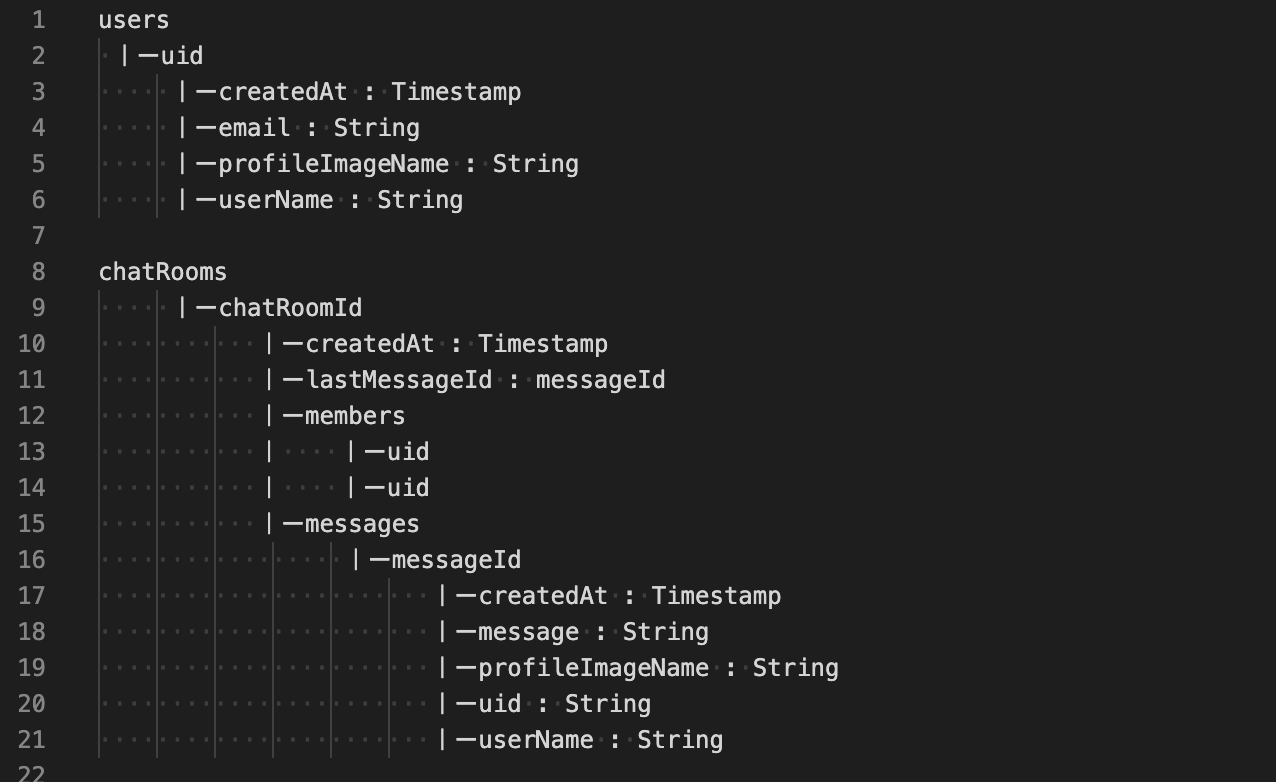Image resolution: width=1276 pixels, height=782 pixels.
Task: Click Timestamp on line 3
Action: pos(456,92)
